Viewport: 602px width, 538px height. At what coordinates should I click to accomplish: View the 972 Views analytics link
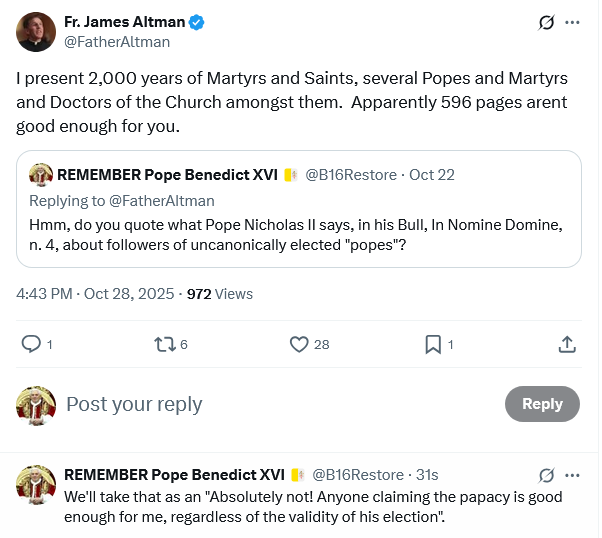[220, 293]
